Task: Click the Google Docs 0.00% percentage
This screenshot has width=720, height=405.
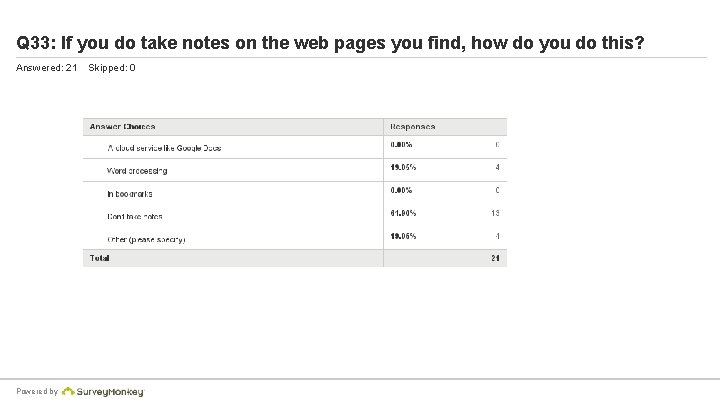Action: tap(402, 144)
